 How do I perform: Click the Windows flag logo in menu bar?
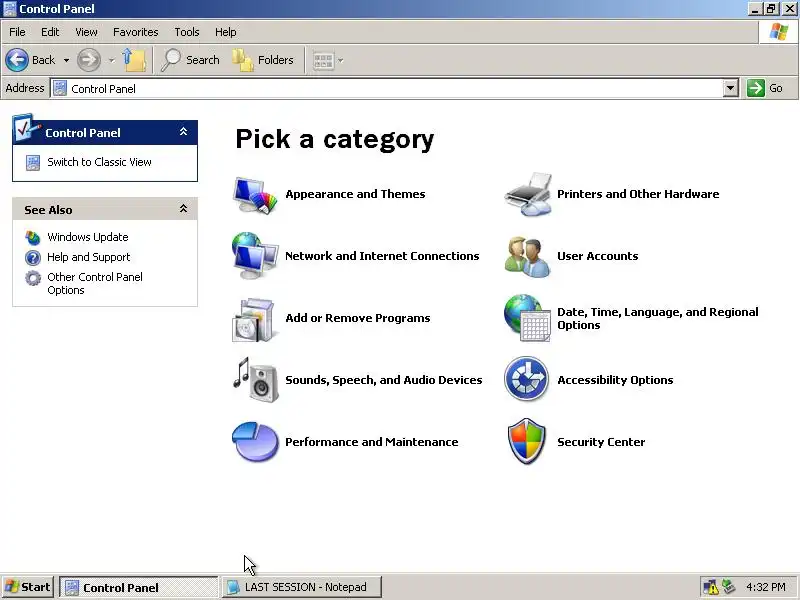tap(779, 32)
